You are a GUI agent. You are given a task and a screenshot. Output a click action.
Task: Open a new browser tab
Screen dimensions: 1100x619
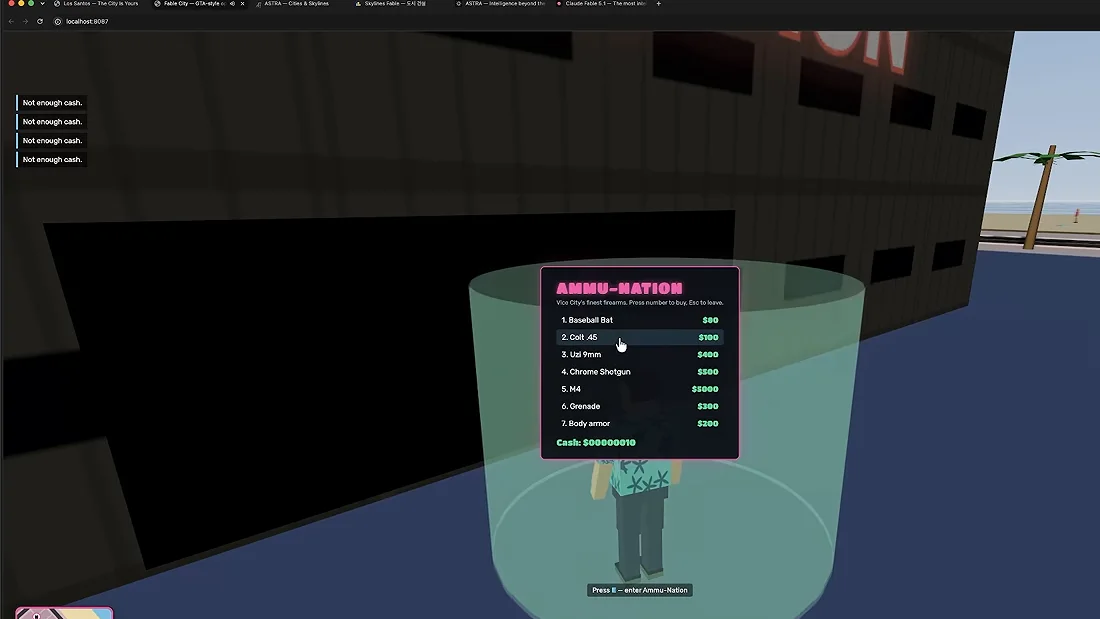658,4
